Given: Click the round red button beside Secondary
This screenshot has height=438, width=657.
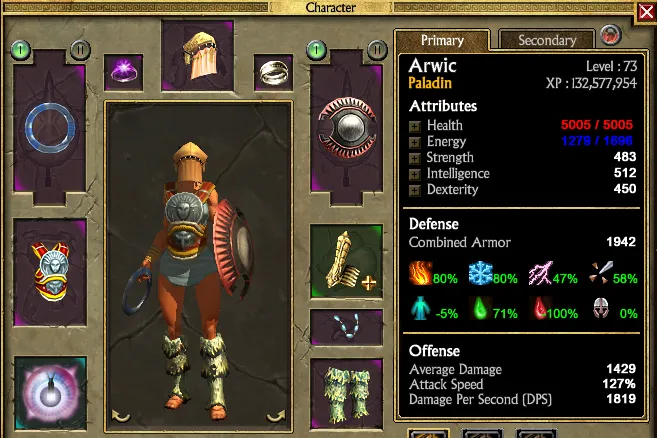Looking at the screenshot, I should pos(610,35).
